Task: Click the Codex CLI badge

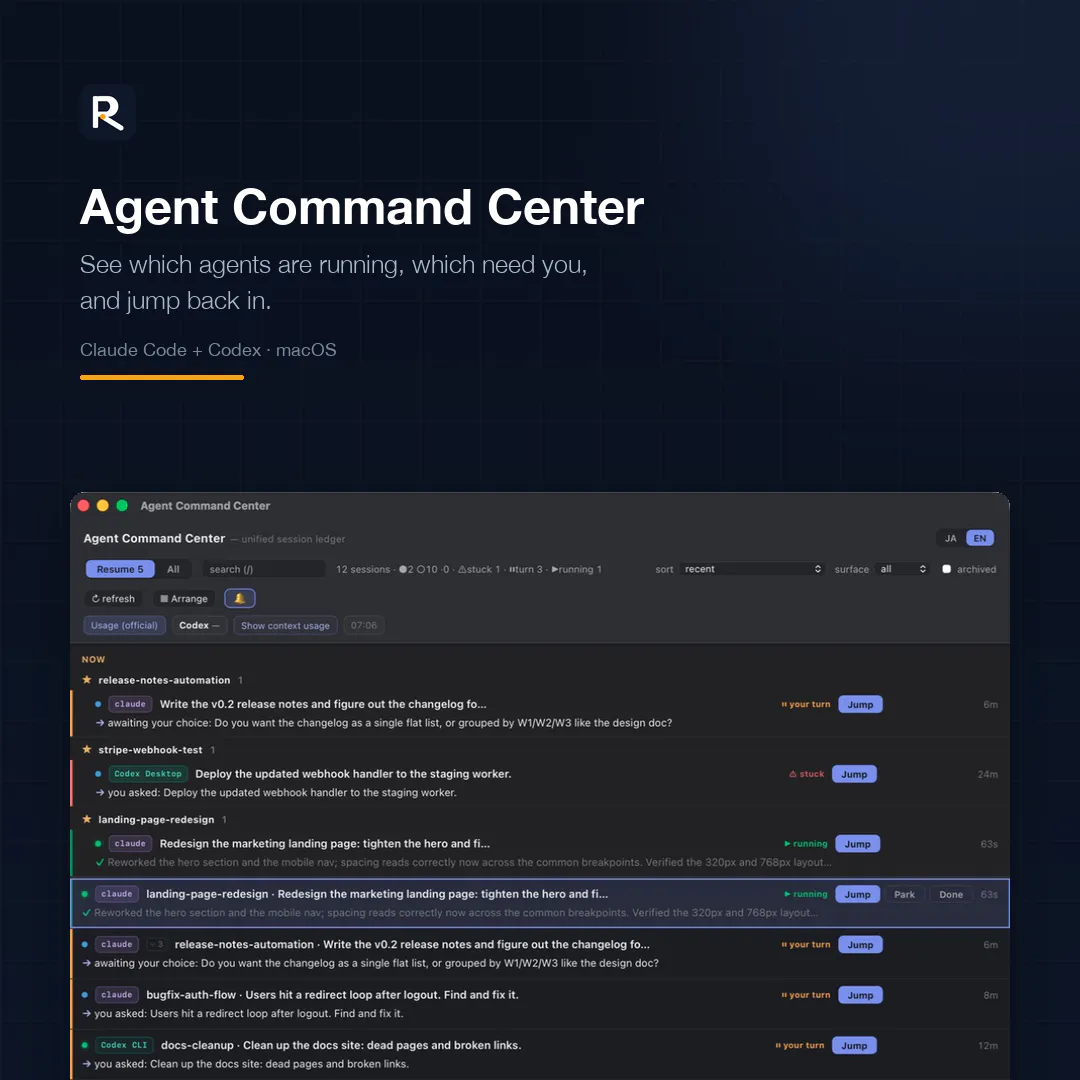Action: (x=124, y=1045)
